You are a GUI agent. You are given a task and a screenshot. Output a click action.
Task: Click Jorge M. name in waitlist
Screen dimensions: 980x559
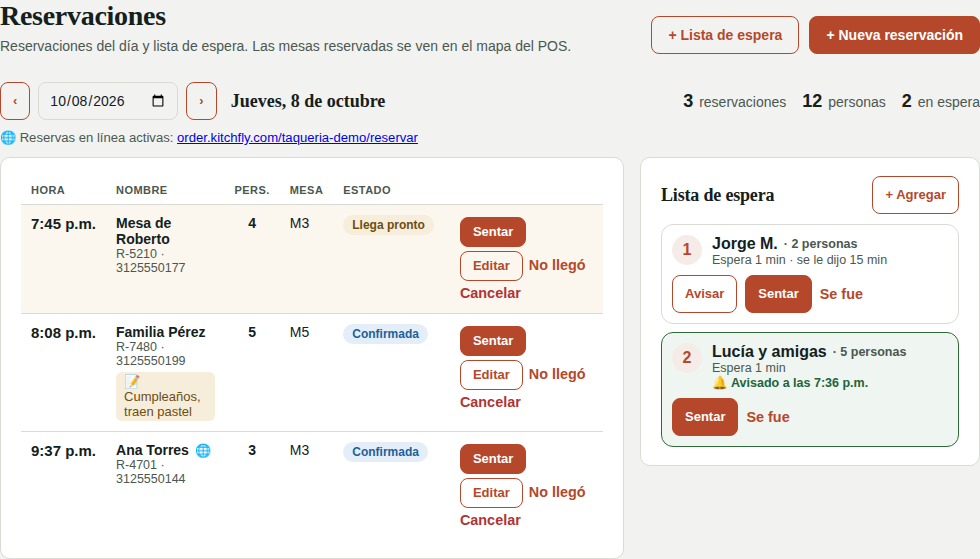tap(744, 243)
